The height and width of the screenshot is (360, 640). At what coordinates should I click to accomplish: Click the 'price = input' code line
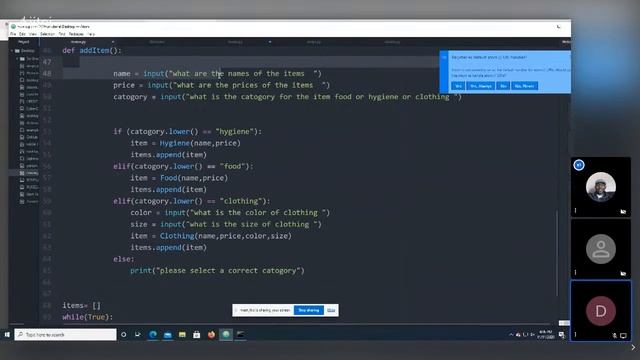click(x=221, y=85)
